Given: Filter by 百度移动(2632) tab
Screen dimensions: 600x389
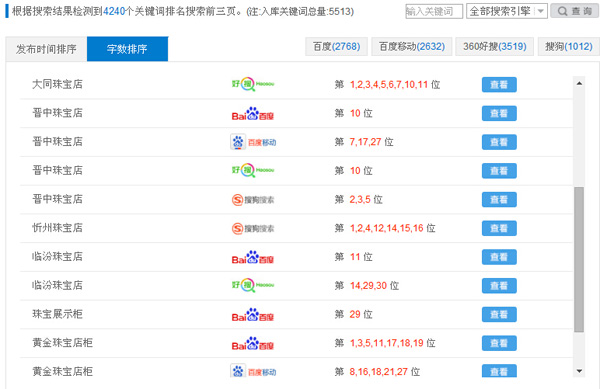Looking at the screenshot, I should [x=412, y=47].
